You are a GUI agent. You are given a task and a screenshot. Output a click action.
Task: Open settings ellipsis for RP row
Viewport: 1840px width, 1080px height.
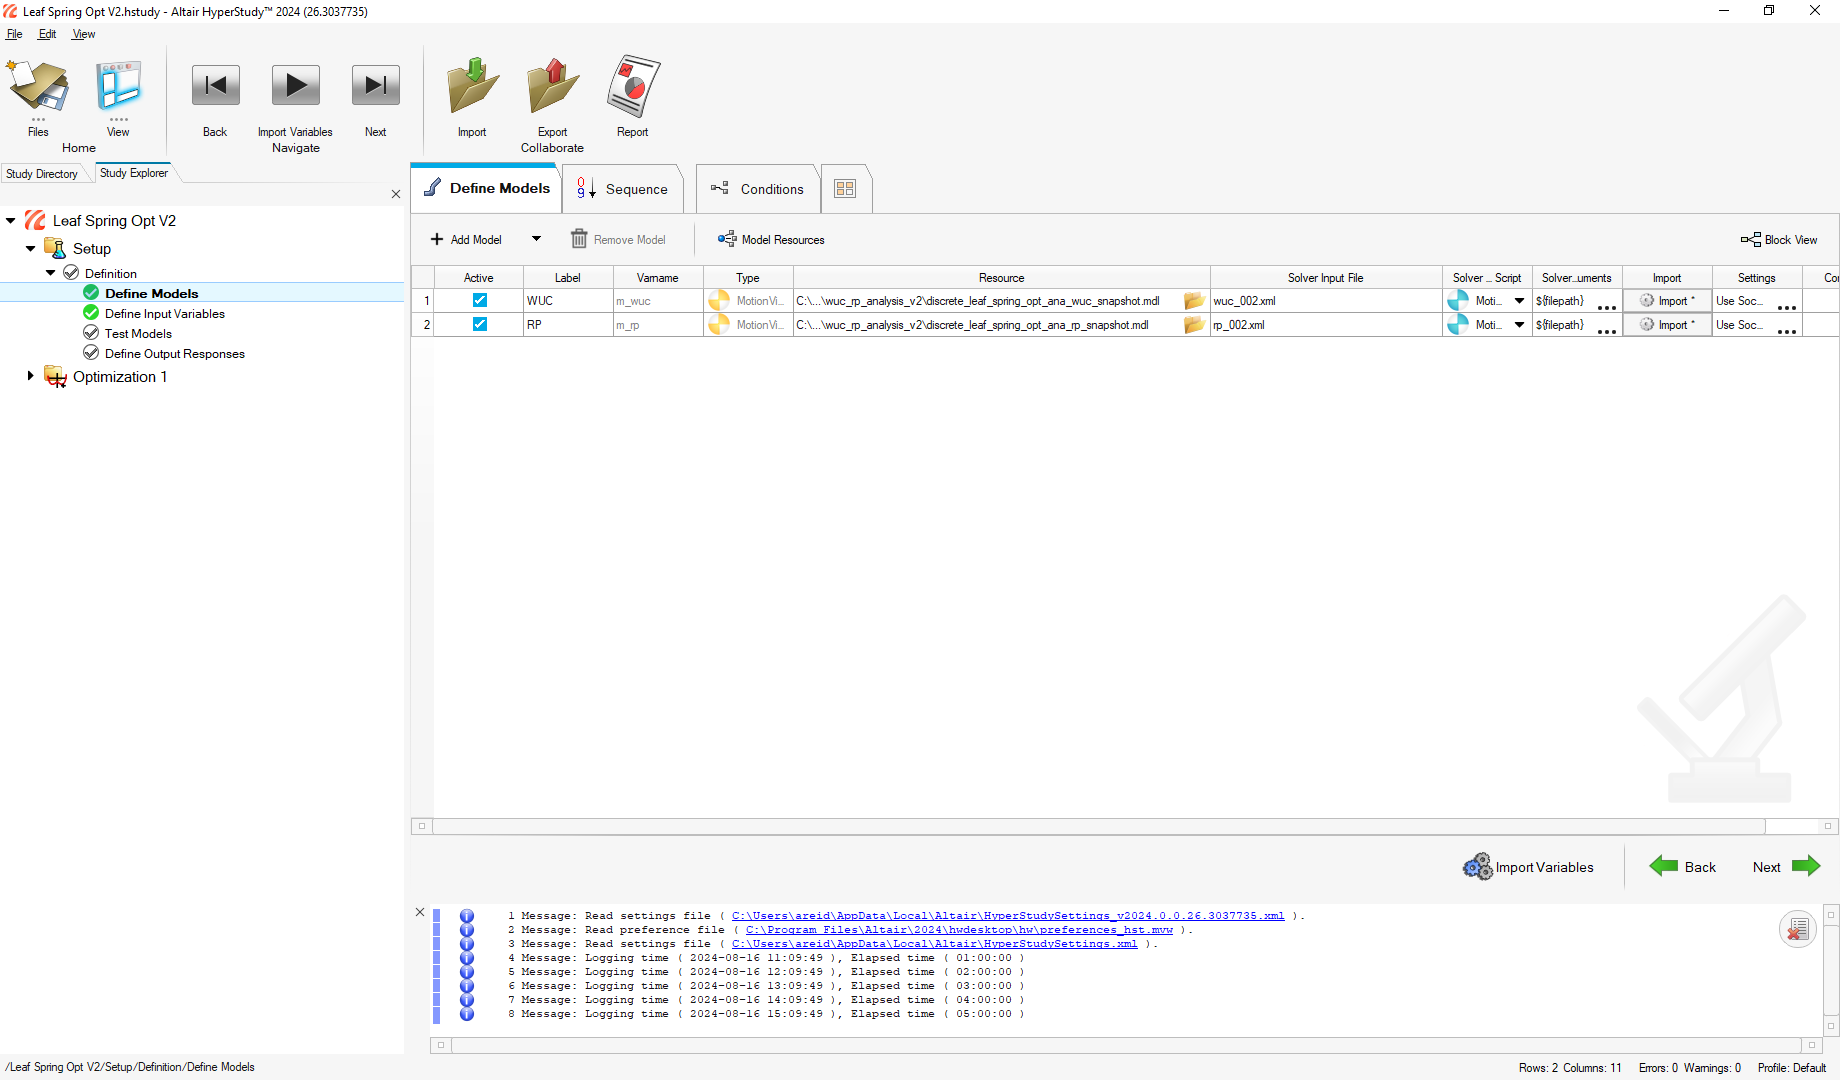(x=1786, y=330)
